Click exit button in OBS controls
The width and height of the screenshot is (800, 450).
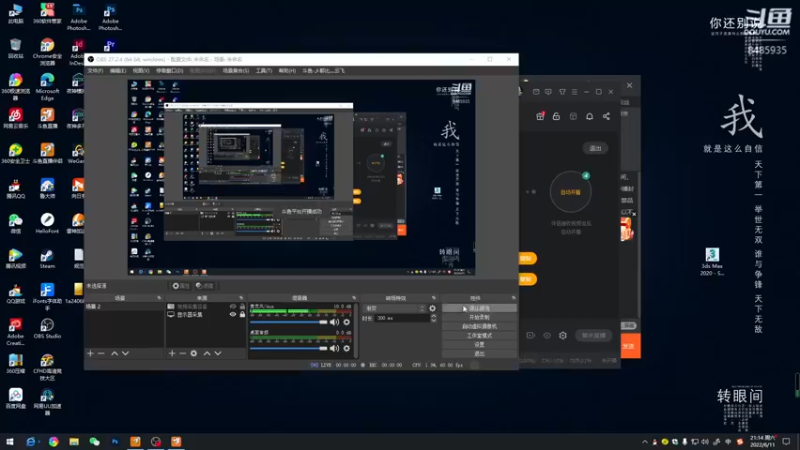[x=479, y=354]
